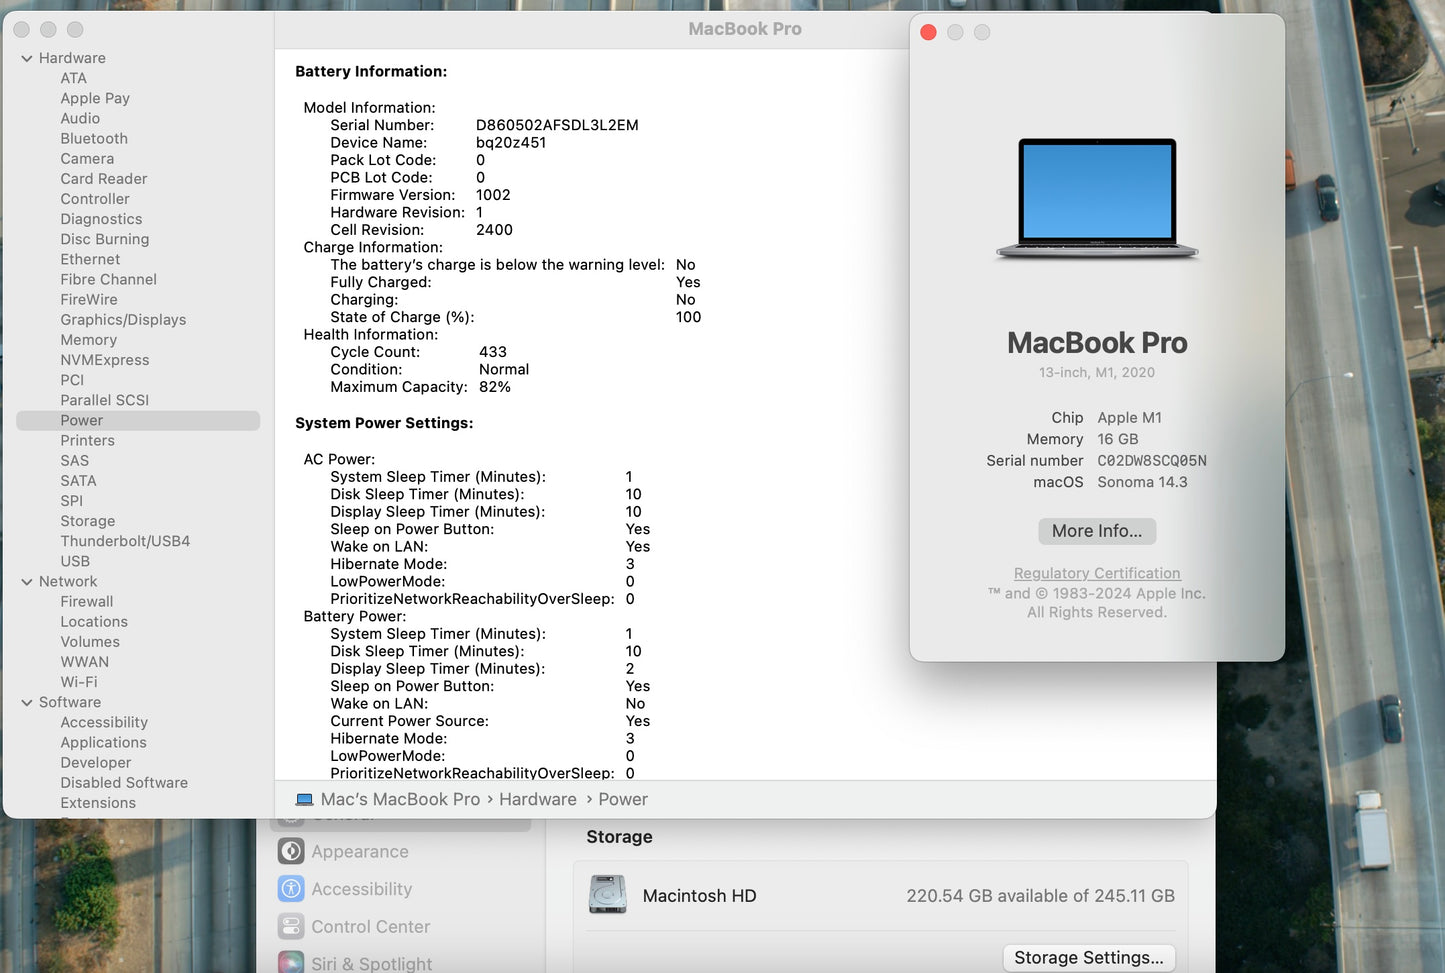The height and width of the screenshot is (973, 1445).
Task: Select SAS in the sidebar
Action: click(75, 460)
